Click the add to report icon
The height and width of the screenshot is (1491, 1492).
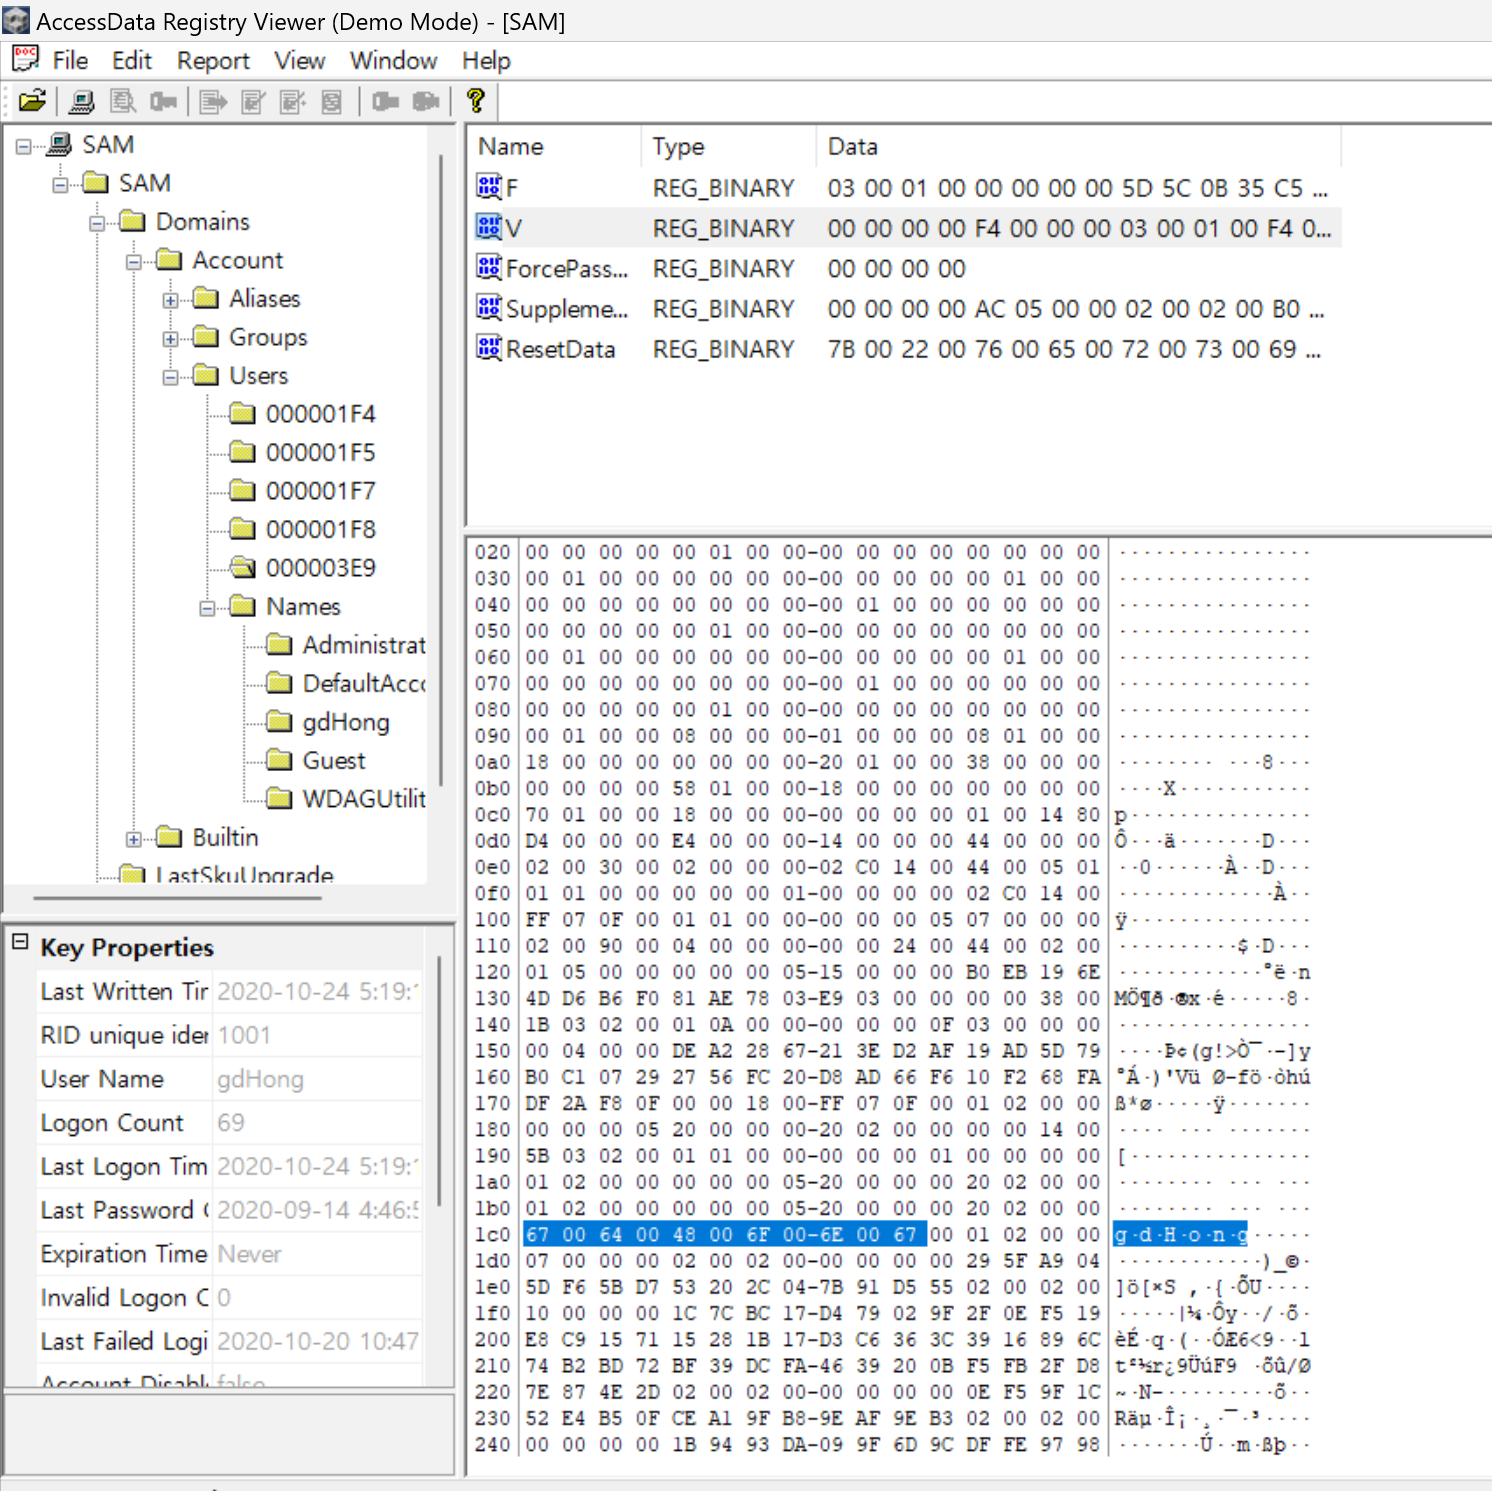tap(253, 101)
